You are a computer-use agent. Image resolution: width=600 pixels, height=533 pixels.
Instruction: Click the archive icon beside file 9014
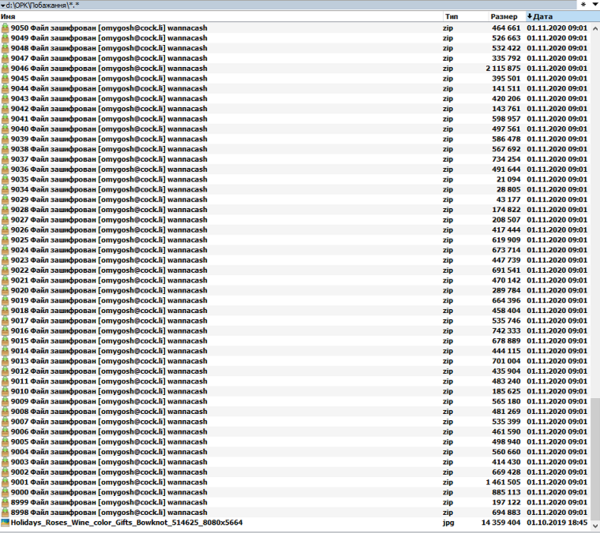(x=5, y=351)
